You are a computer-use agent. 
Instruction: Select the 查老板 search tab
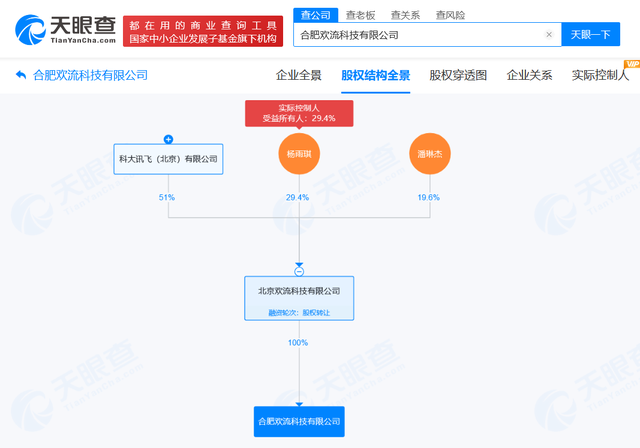360,15
